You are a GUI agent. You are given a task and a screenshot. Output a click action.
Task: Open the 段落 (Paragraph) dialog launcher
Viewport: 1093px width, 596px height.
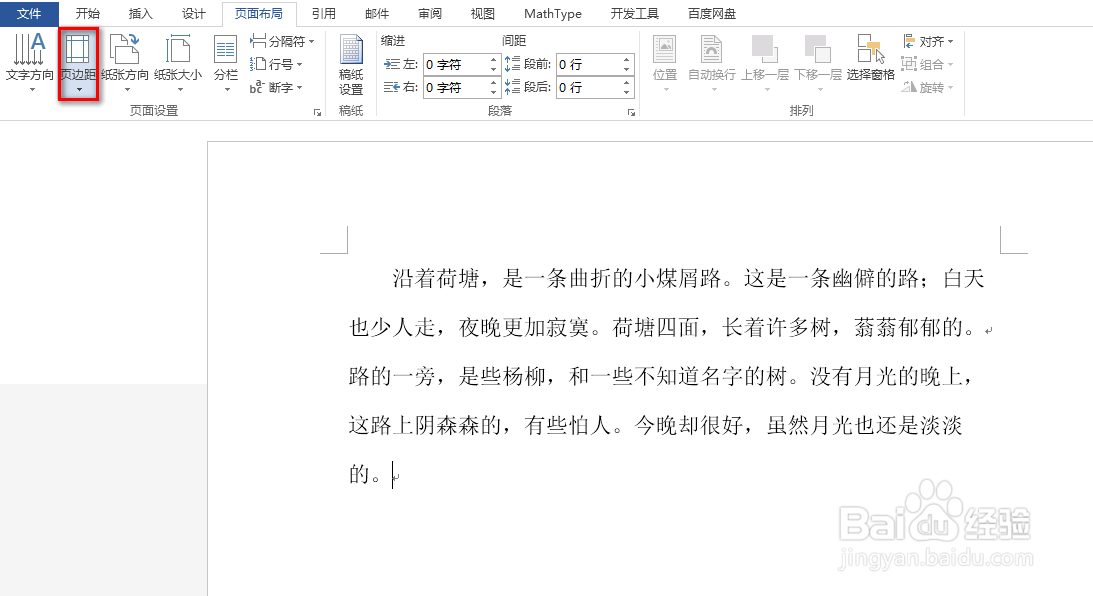[x=631, y=111]
